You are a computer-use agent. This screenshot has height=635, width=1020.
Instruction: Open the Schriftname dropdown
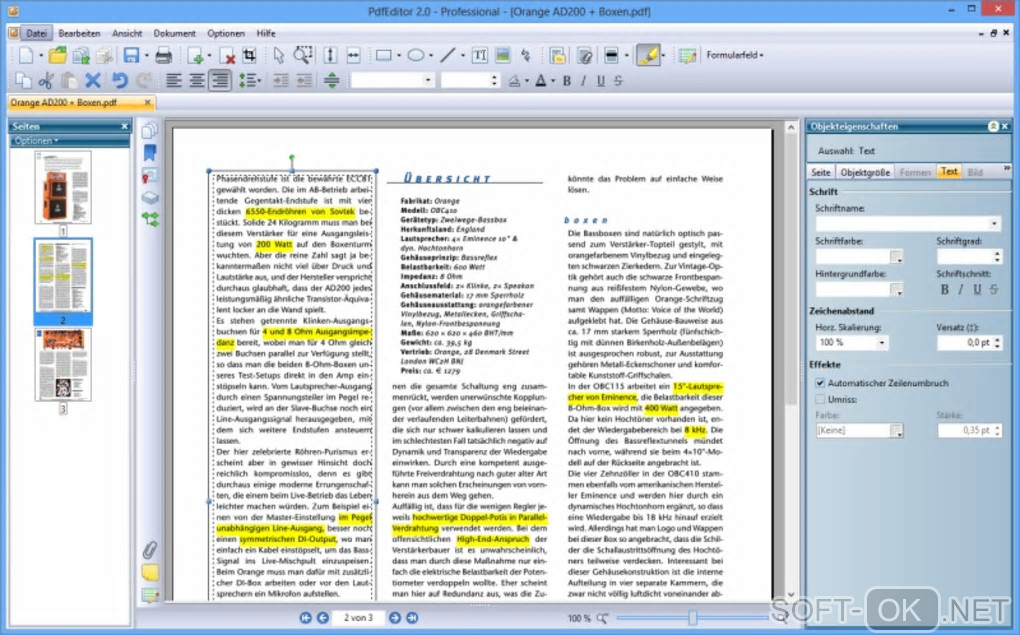(x=995, y=224)
